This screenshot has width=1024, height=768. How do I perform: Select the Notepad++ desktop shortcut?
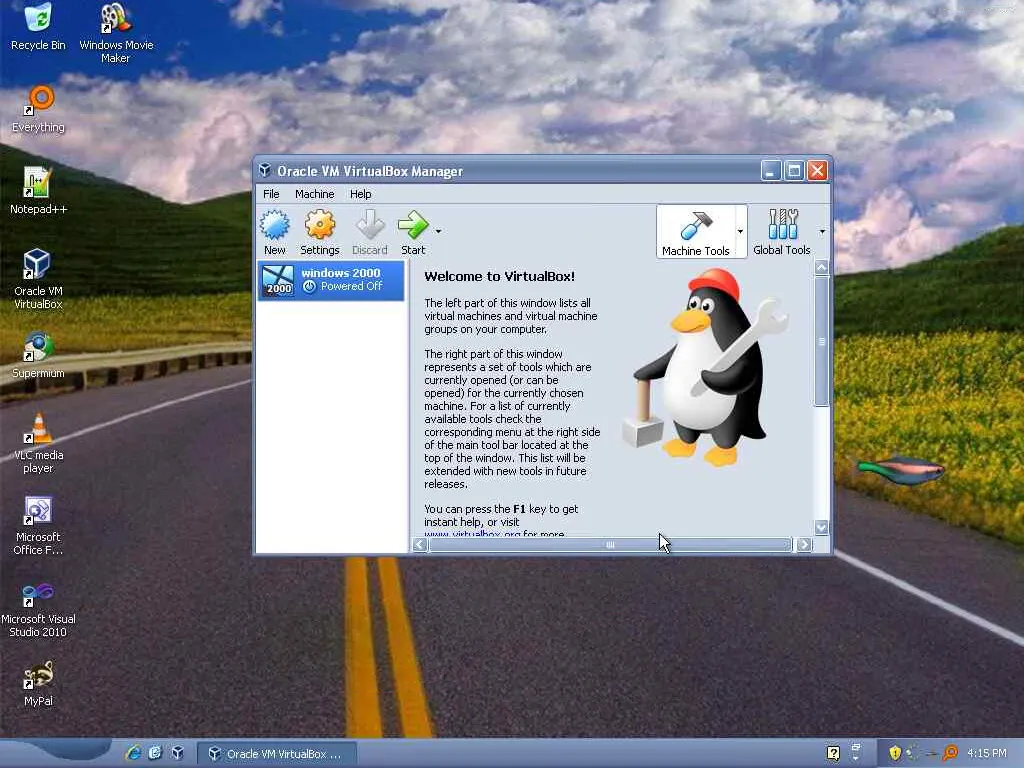coord(38,191)
